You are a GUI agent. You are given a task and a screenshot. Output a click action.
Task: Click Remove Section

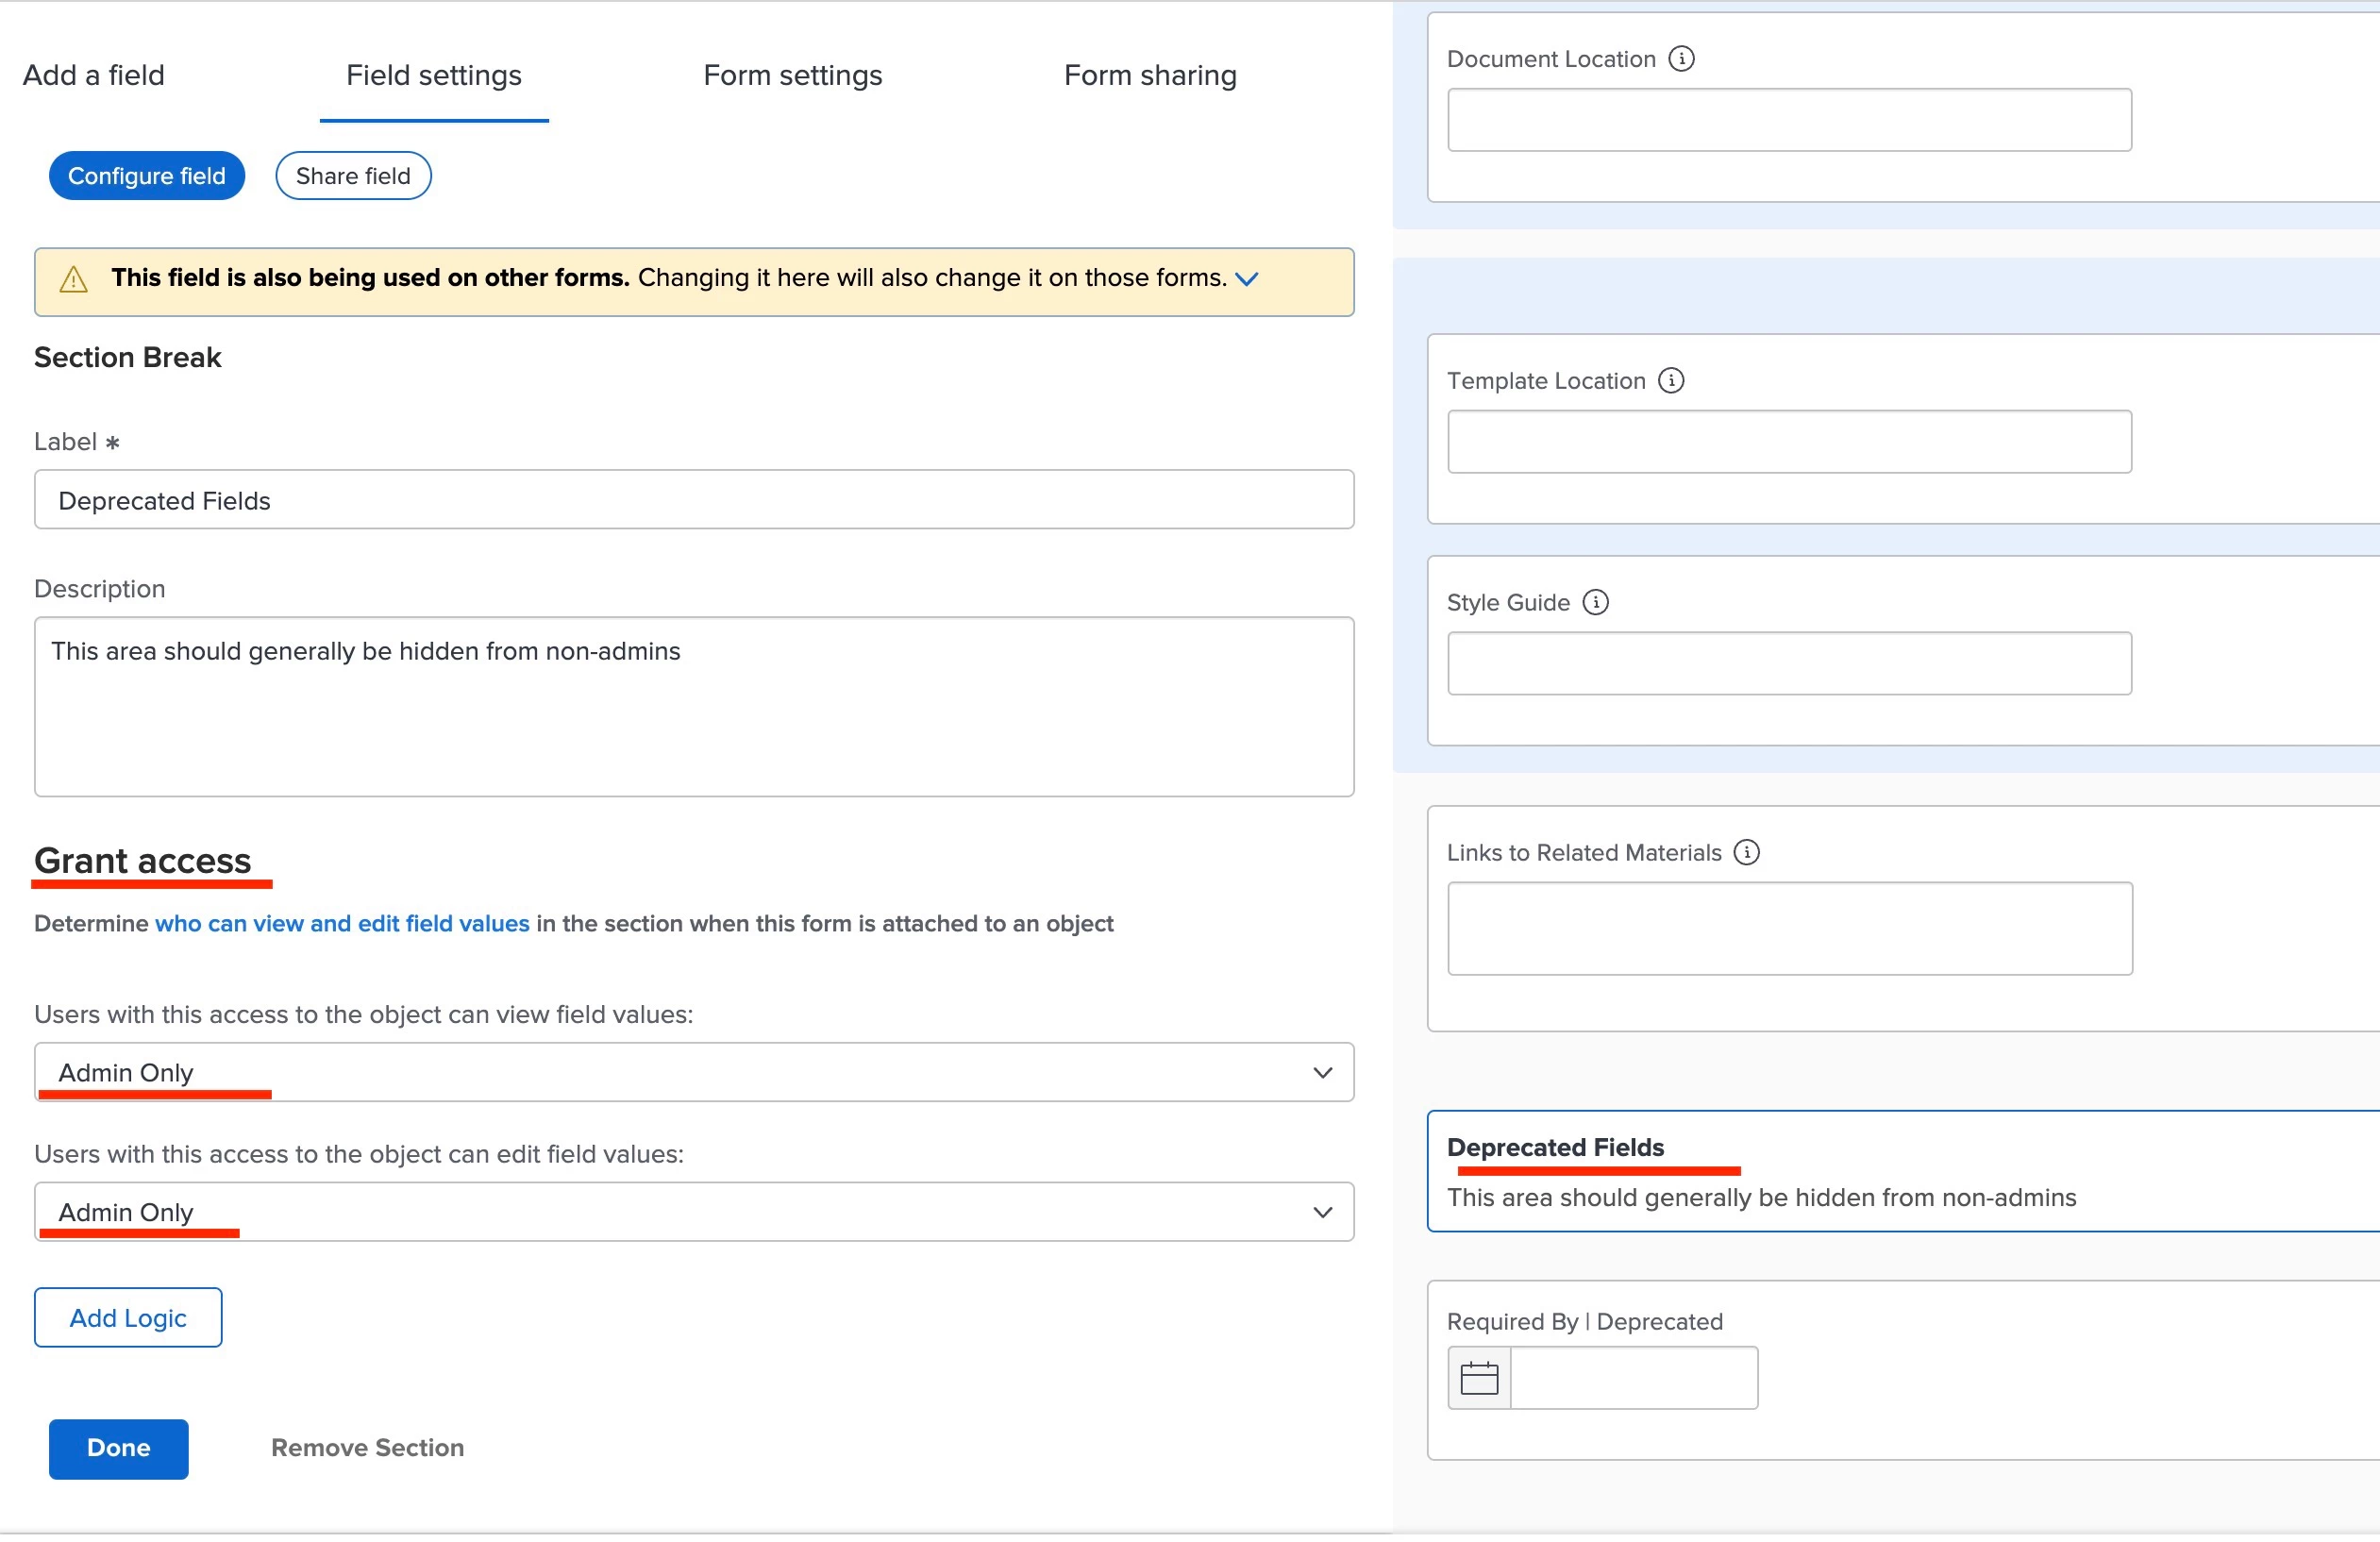[x=367, y=1448]
